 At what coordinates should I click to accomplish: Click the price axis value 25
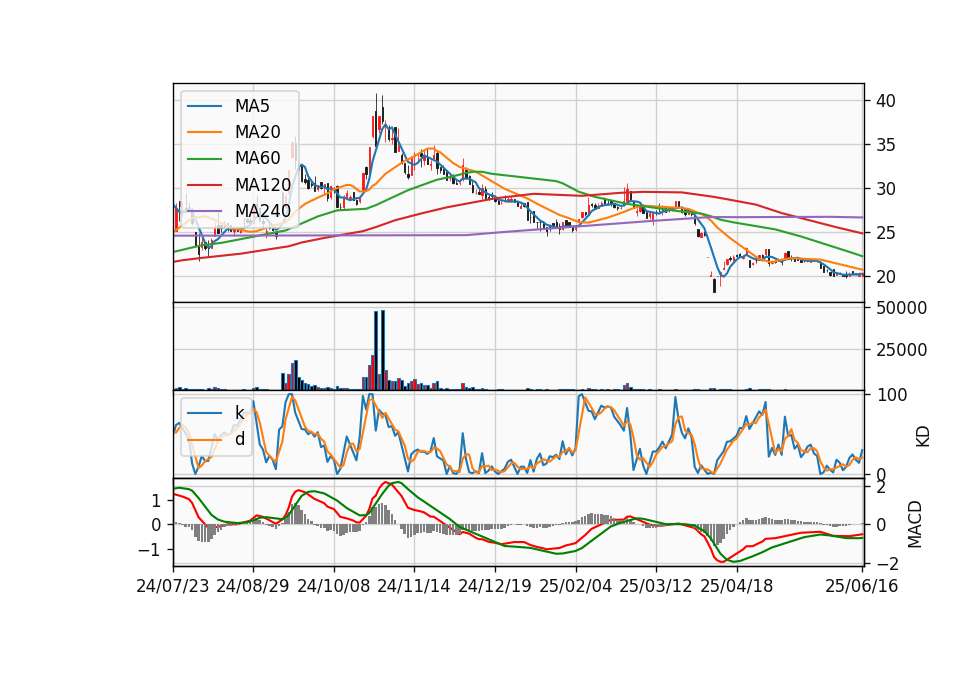pos(885,233)
